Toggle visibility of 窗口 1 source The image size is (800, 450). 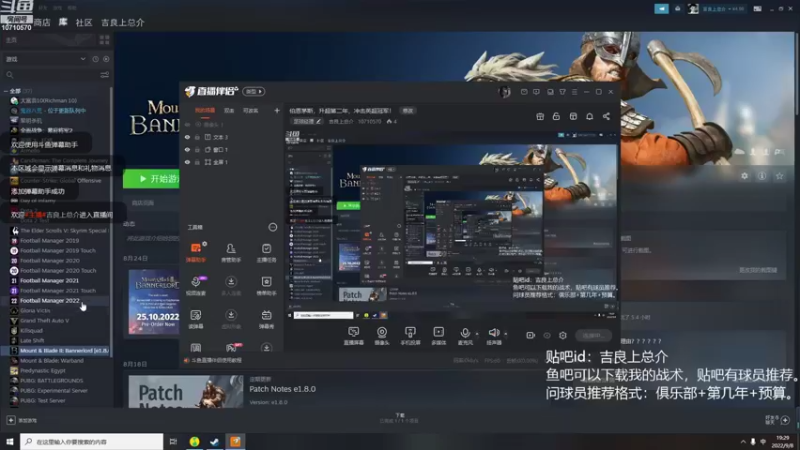point(188,149)
